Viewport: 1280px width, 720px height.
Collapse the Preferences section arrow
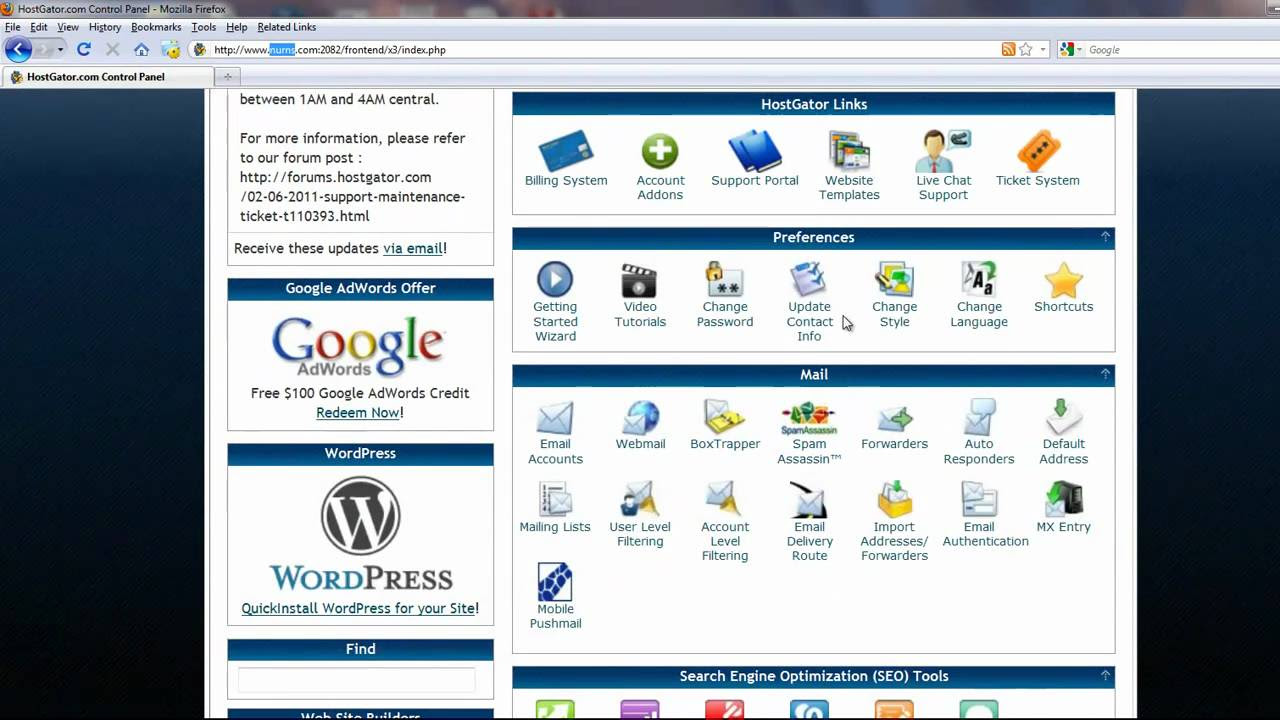click(x=1105, y=237)
